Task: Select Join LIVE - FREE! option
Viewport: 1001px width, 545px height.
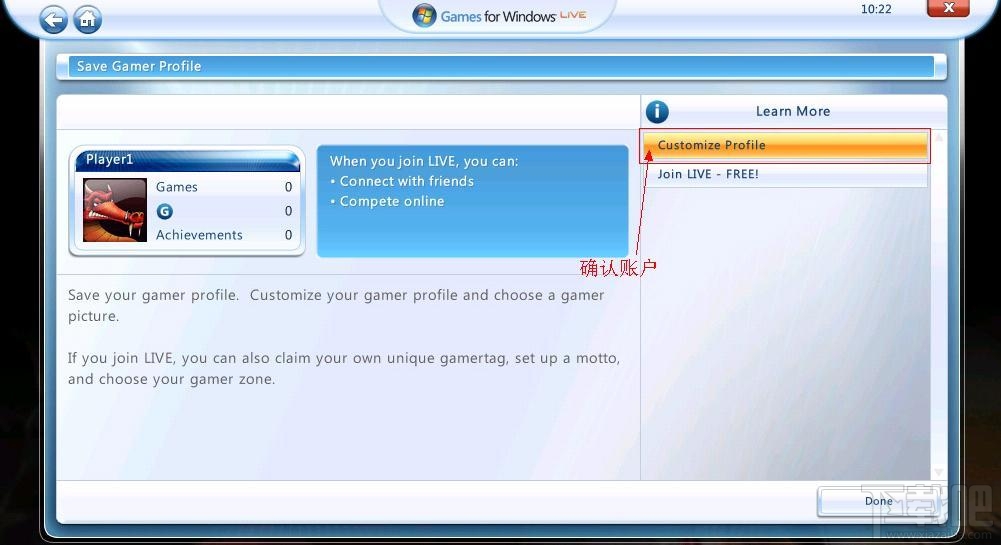Action: pos(785,174)
